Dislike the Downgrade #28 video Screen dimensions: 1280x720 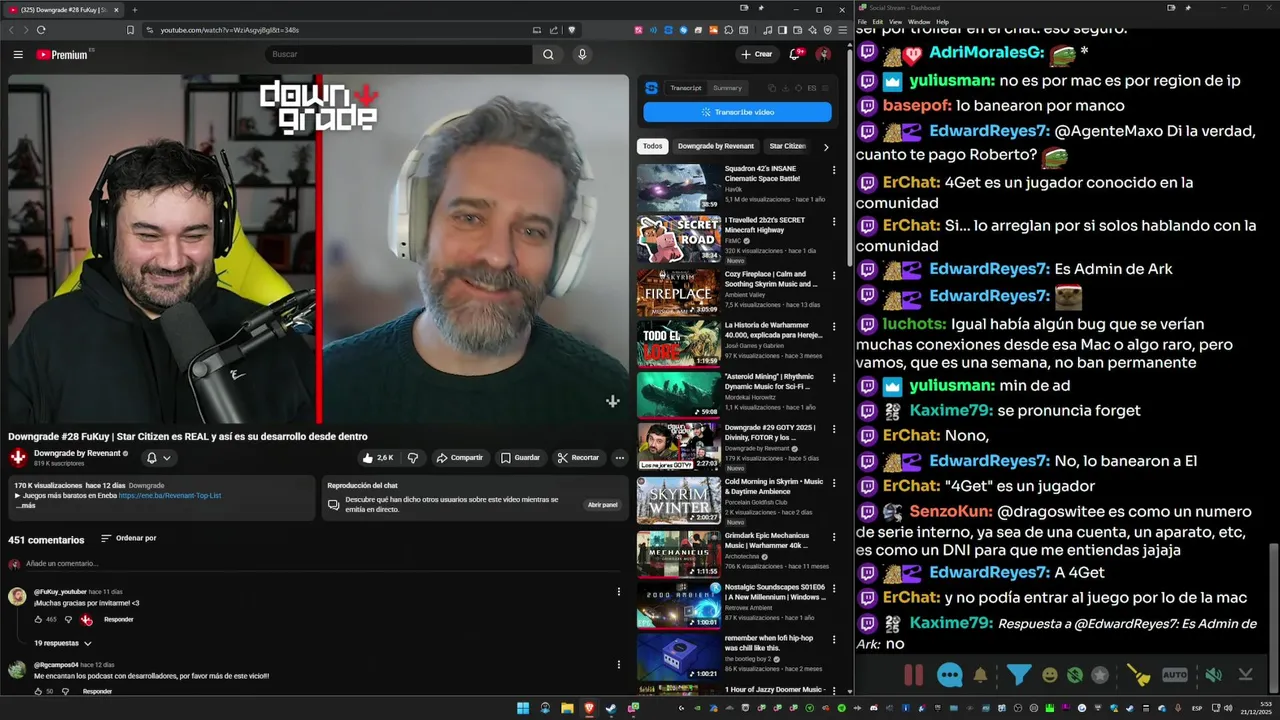[412, 457]
